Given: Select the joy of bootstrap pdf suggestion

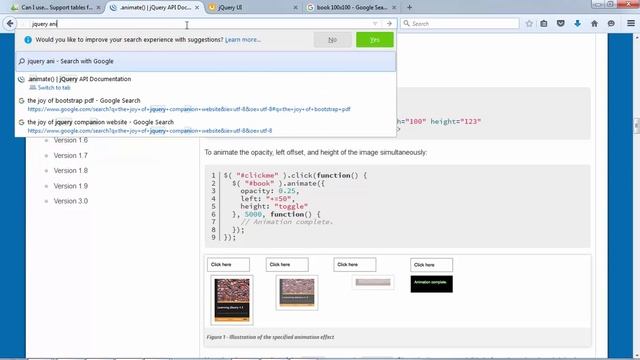Looking at the screenshot, I should 205,104.
